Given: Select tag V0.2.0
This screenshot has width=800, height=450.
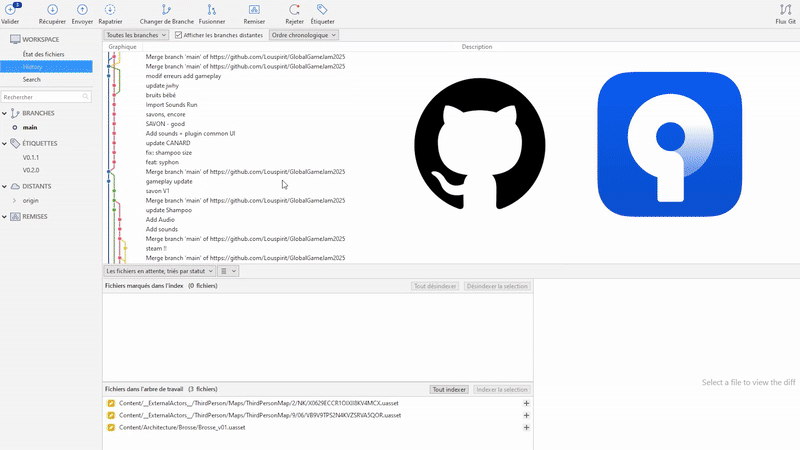Looking at the screenshot, I should click(31, 170).
